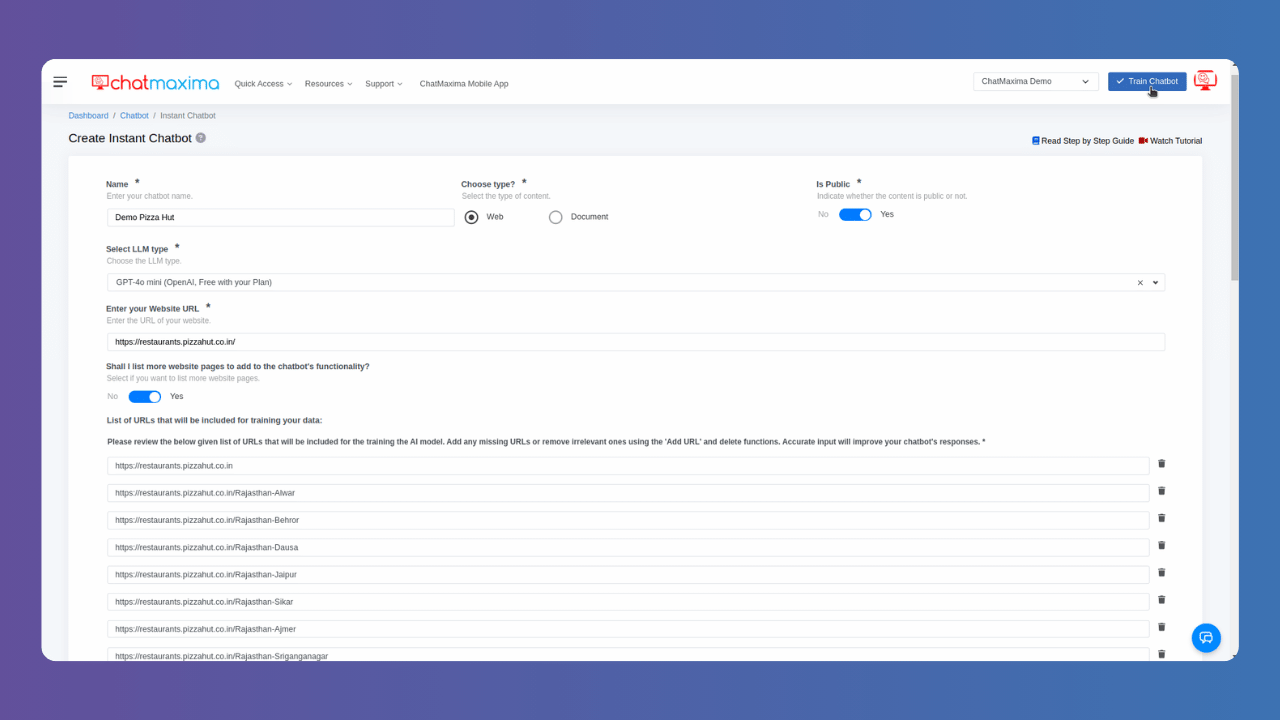The width and height of the screenshot is (1280, 720).
Task: Delete the Rajasthan-Sikar URL row
Action: click(x=1162, y=600)
